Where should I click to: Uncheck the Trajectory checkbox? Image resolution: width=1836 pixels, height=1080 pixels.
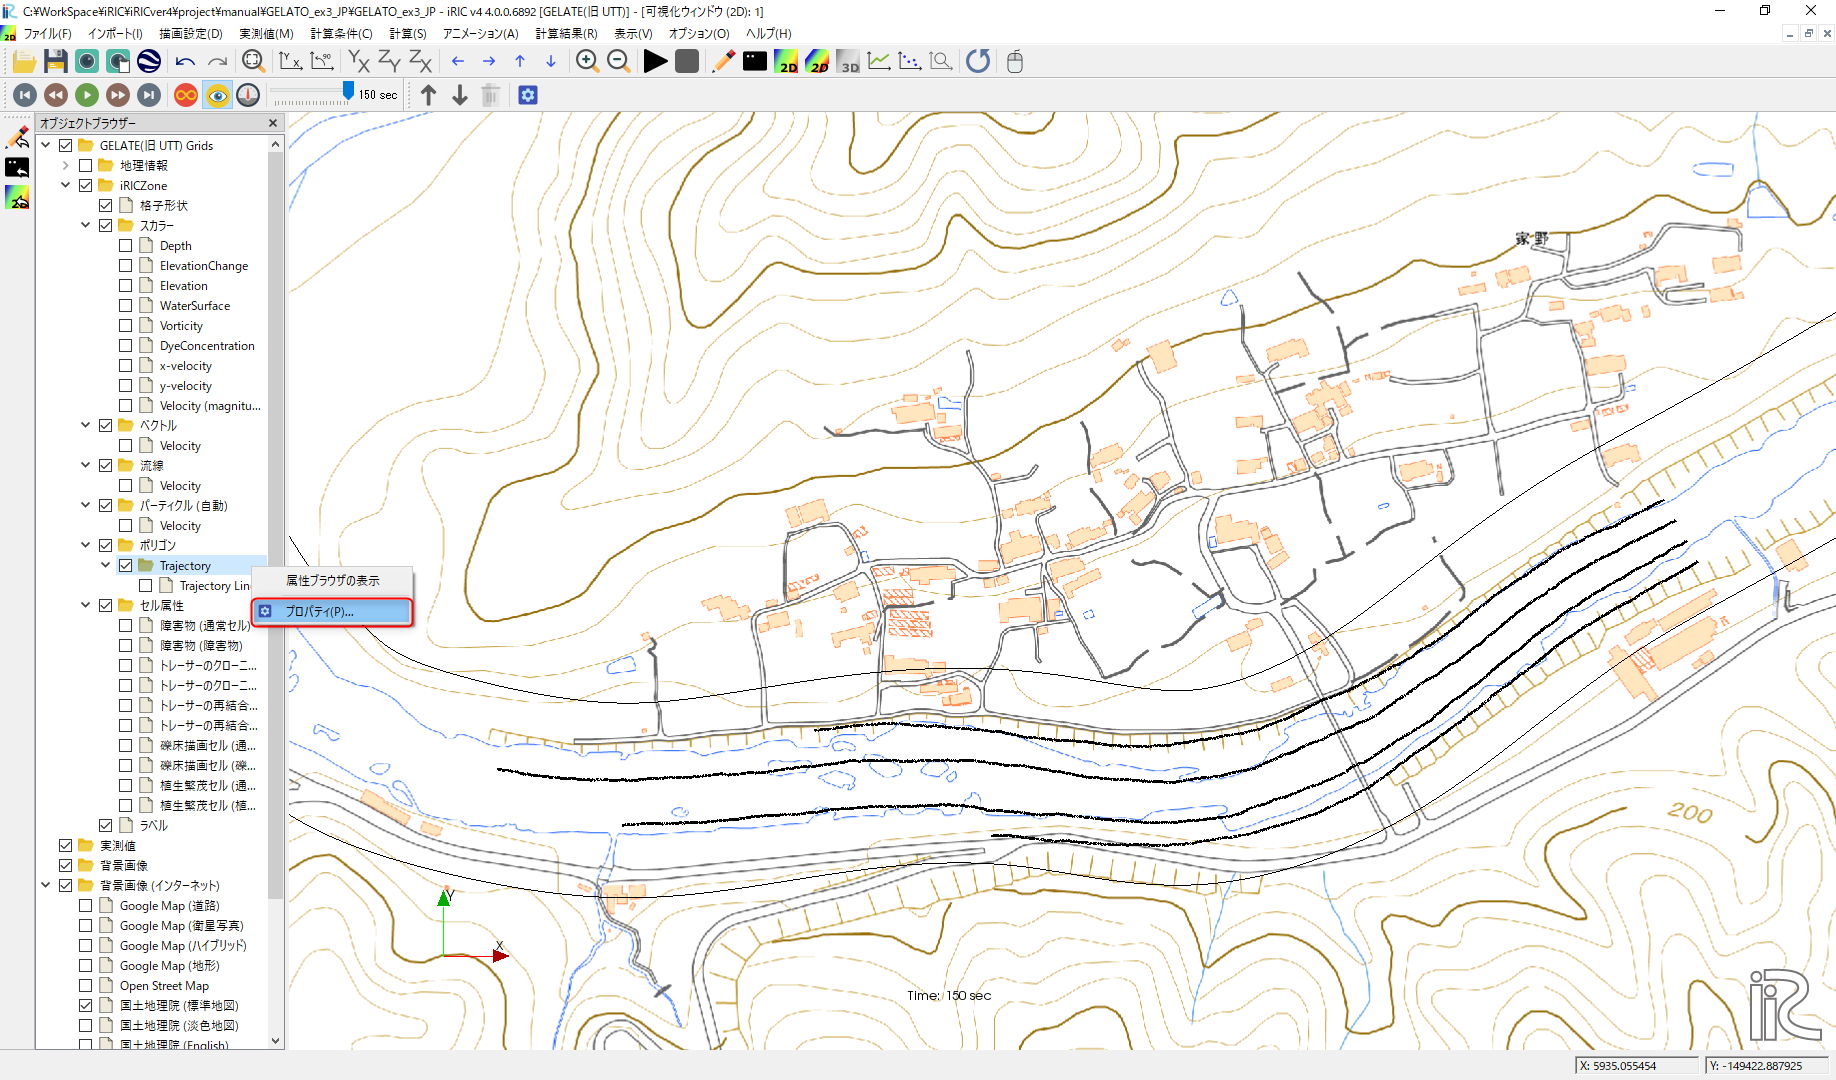tap(125, 566)
